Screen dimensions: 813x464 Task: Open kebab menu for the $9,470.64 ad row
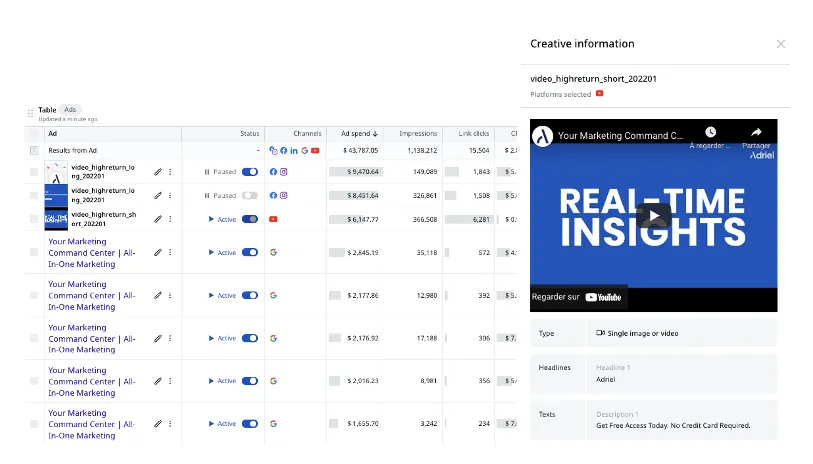(x=170, y=172)
